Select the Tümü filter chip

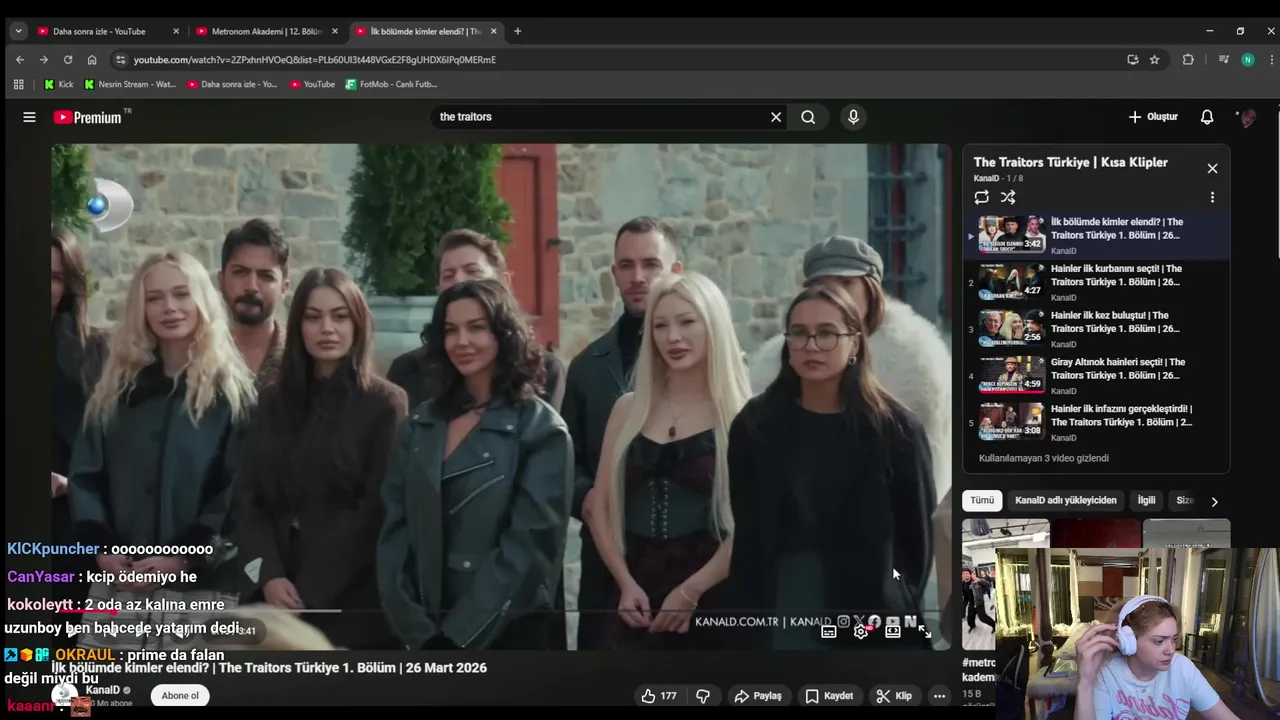click(982, 500)
